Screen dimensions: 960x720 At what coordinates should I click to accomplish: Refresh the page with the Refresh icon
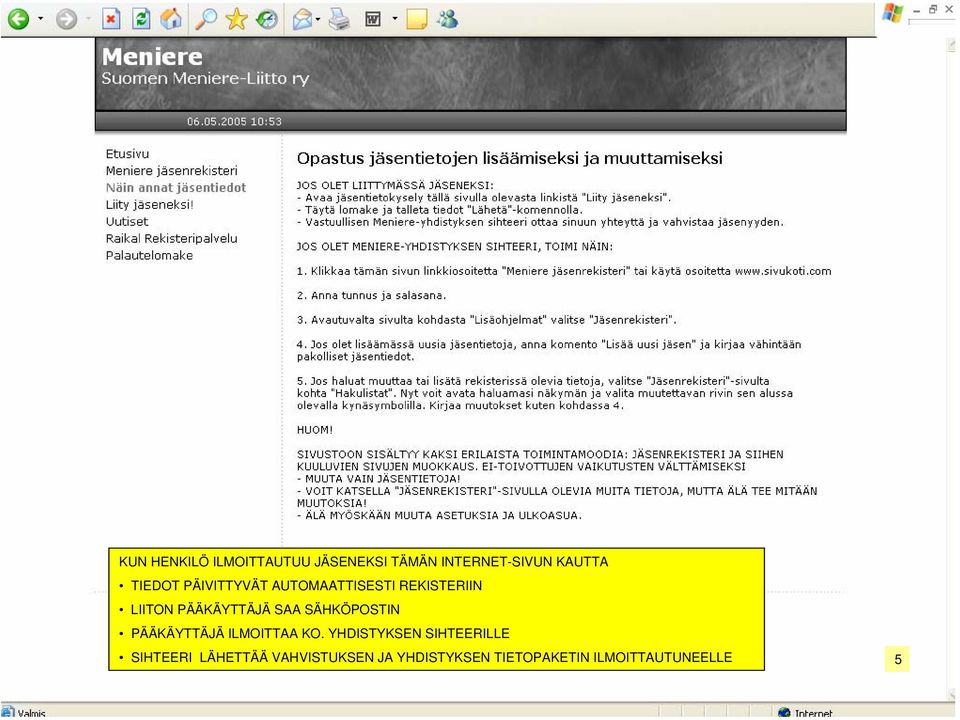pos(141,19)
